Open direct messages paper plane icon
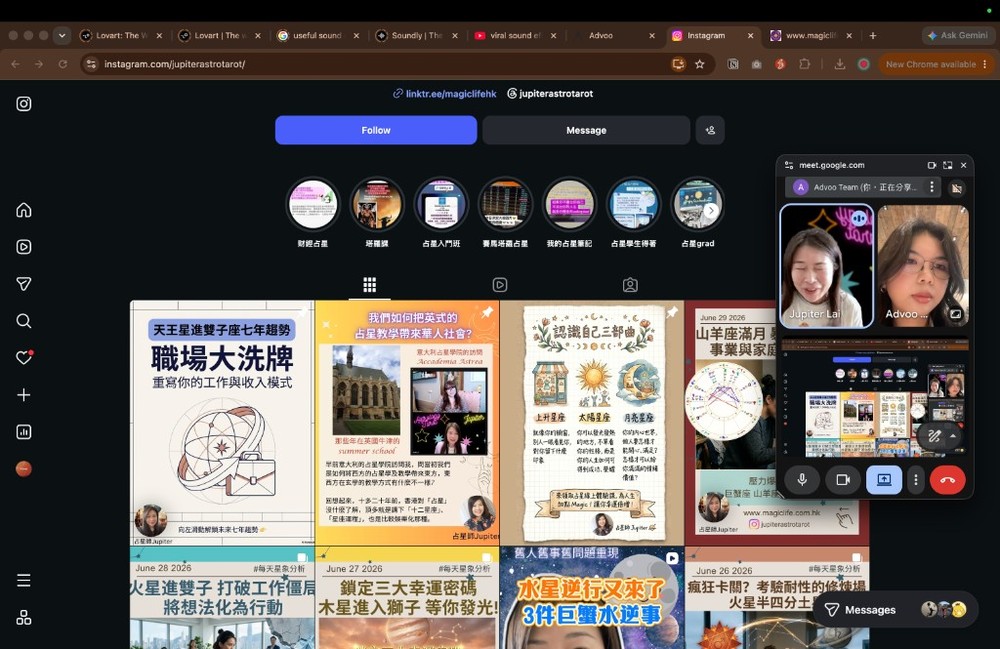This screenshot has height=649, width=1000. pyautogui.click(x=24, y=284)
